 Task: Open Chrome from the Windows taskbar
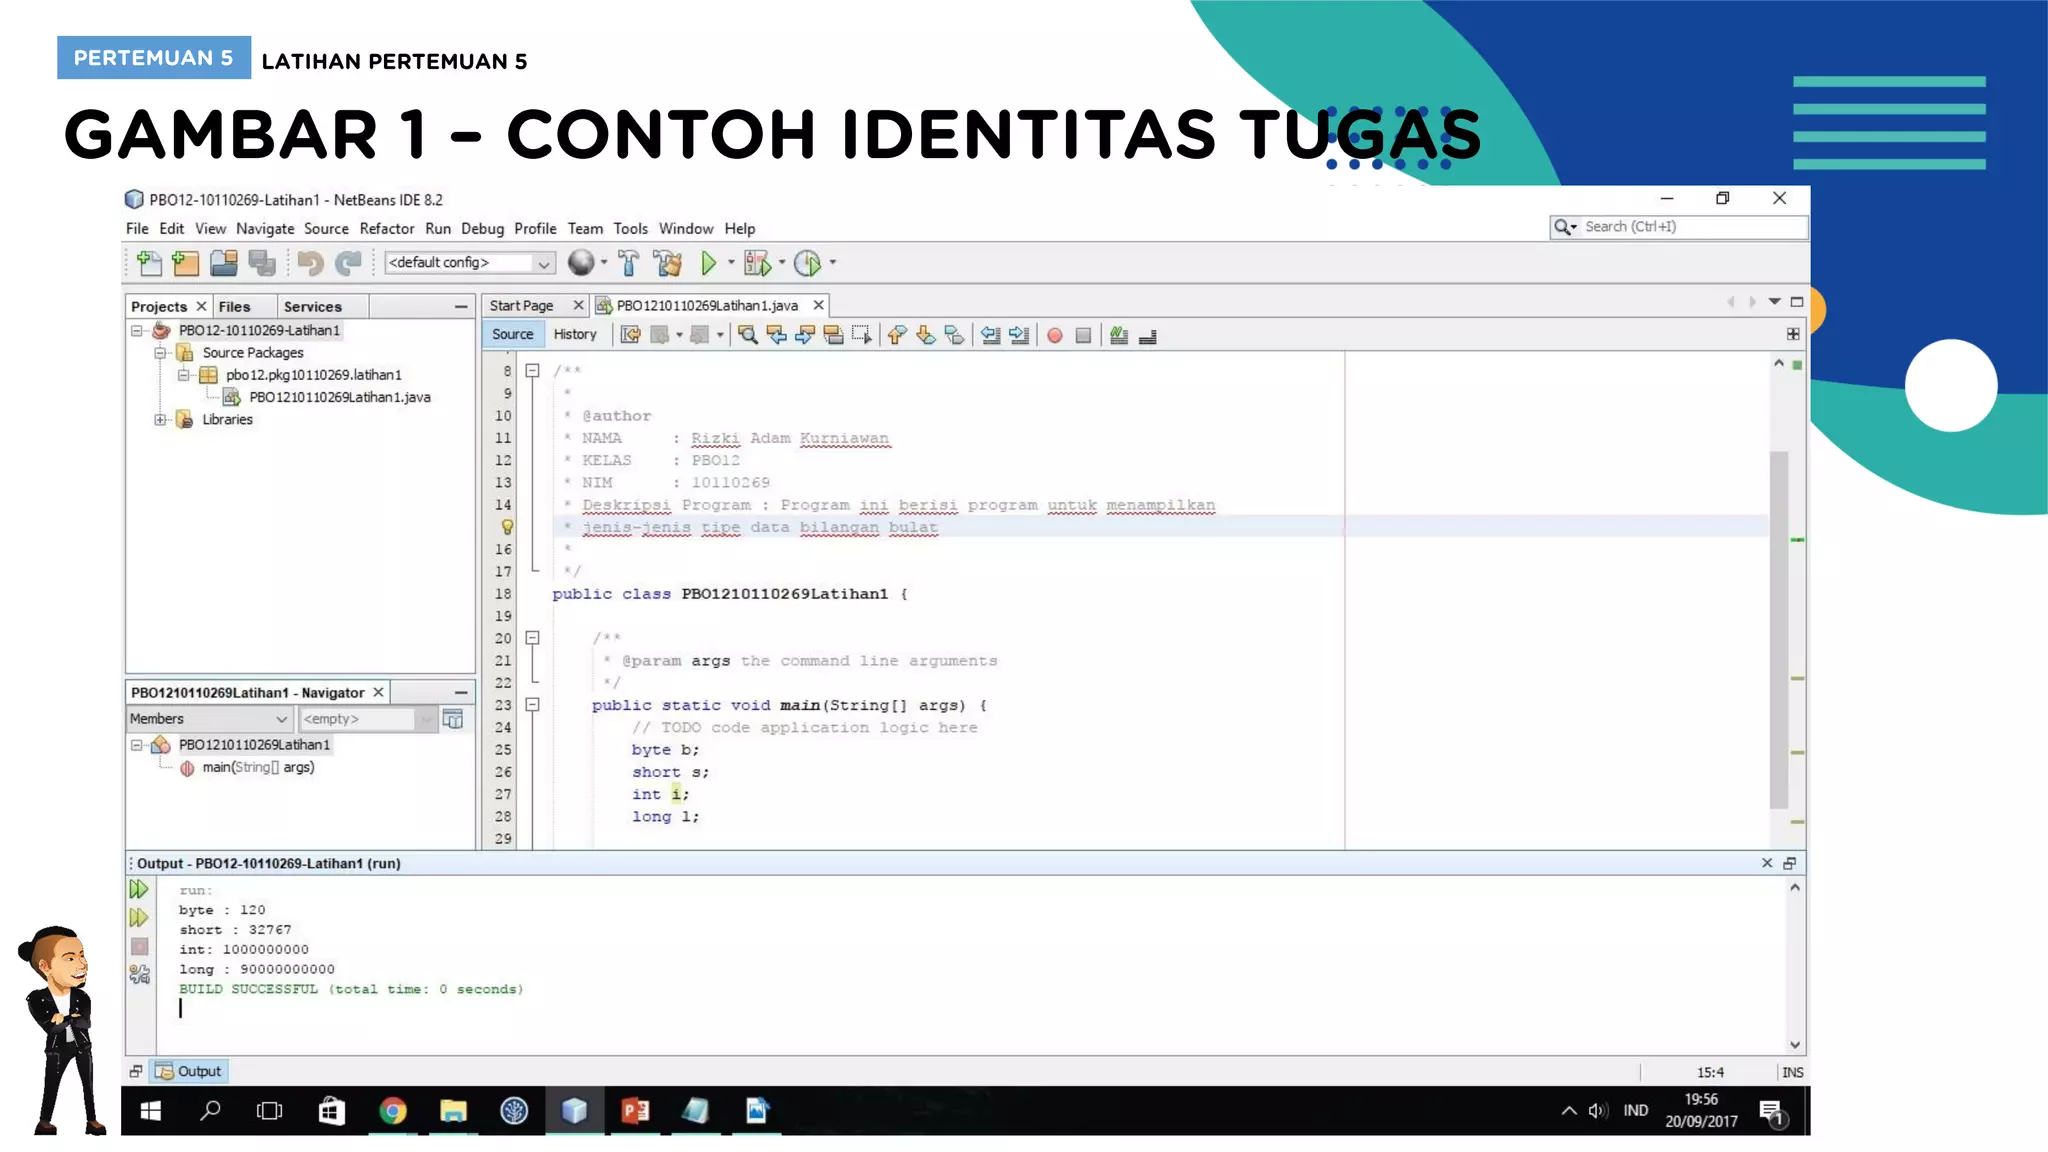[393, 1111]
